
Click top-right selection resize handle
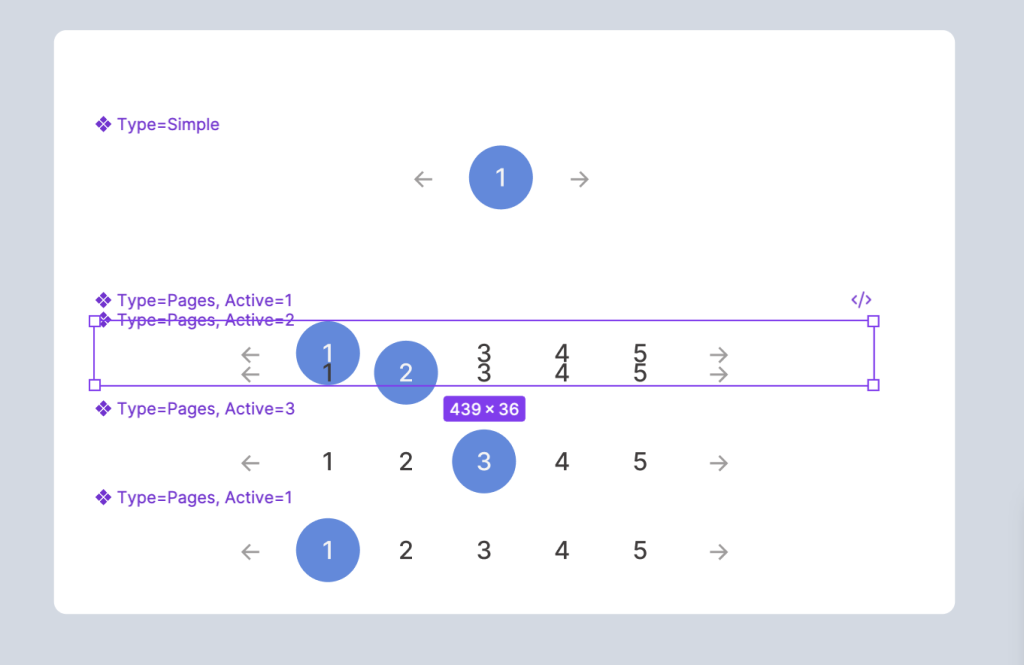coord(873,321)
